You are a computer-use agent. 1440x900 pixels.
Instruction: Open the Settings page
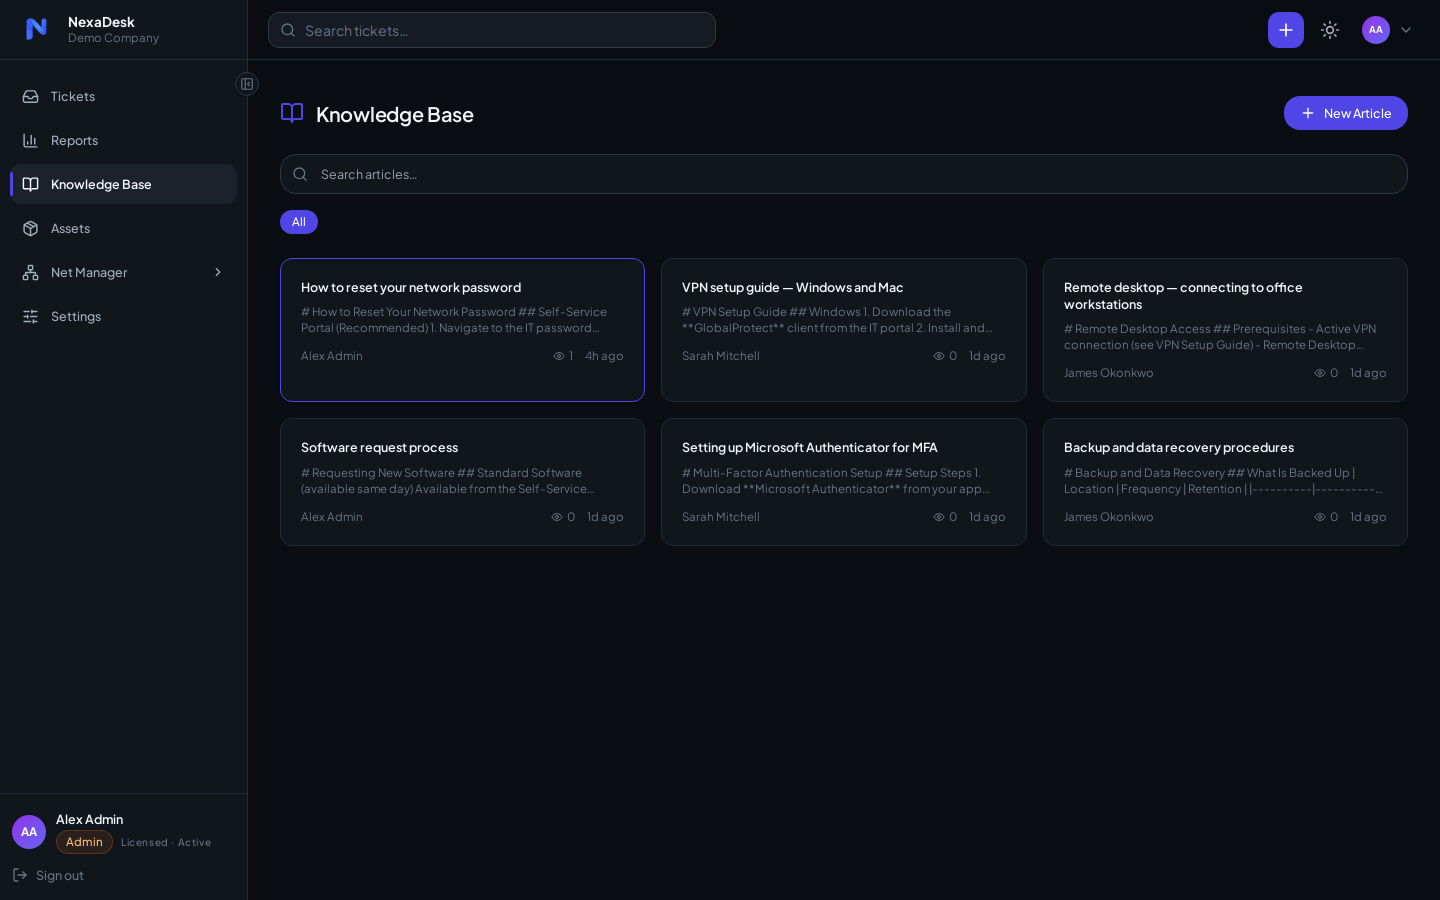tap(124, 316)
